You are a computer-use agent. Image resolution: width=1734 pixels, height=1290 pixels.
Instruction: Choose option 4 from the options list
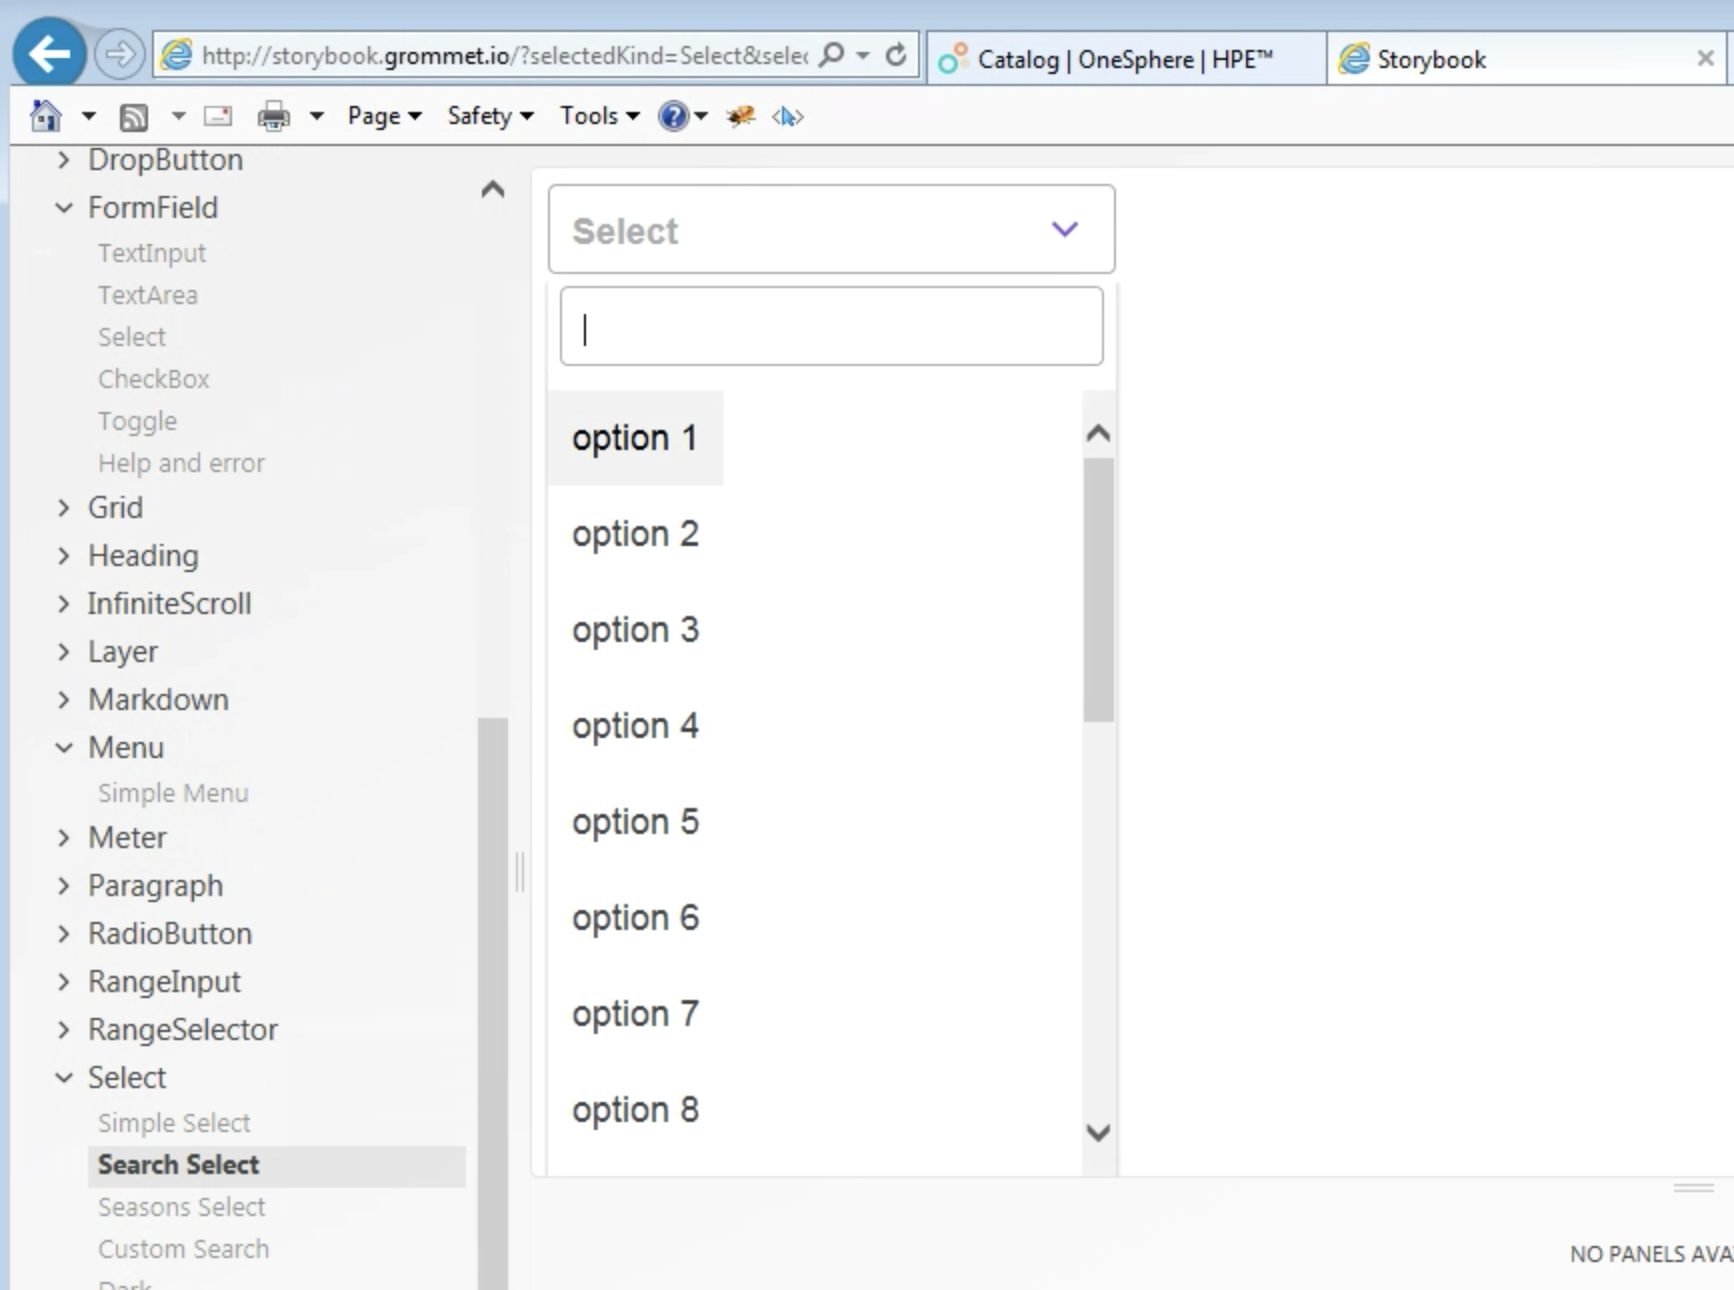coord(635,726)
